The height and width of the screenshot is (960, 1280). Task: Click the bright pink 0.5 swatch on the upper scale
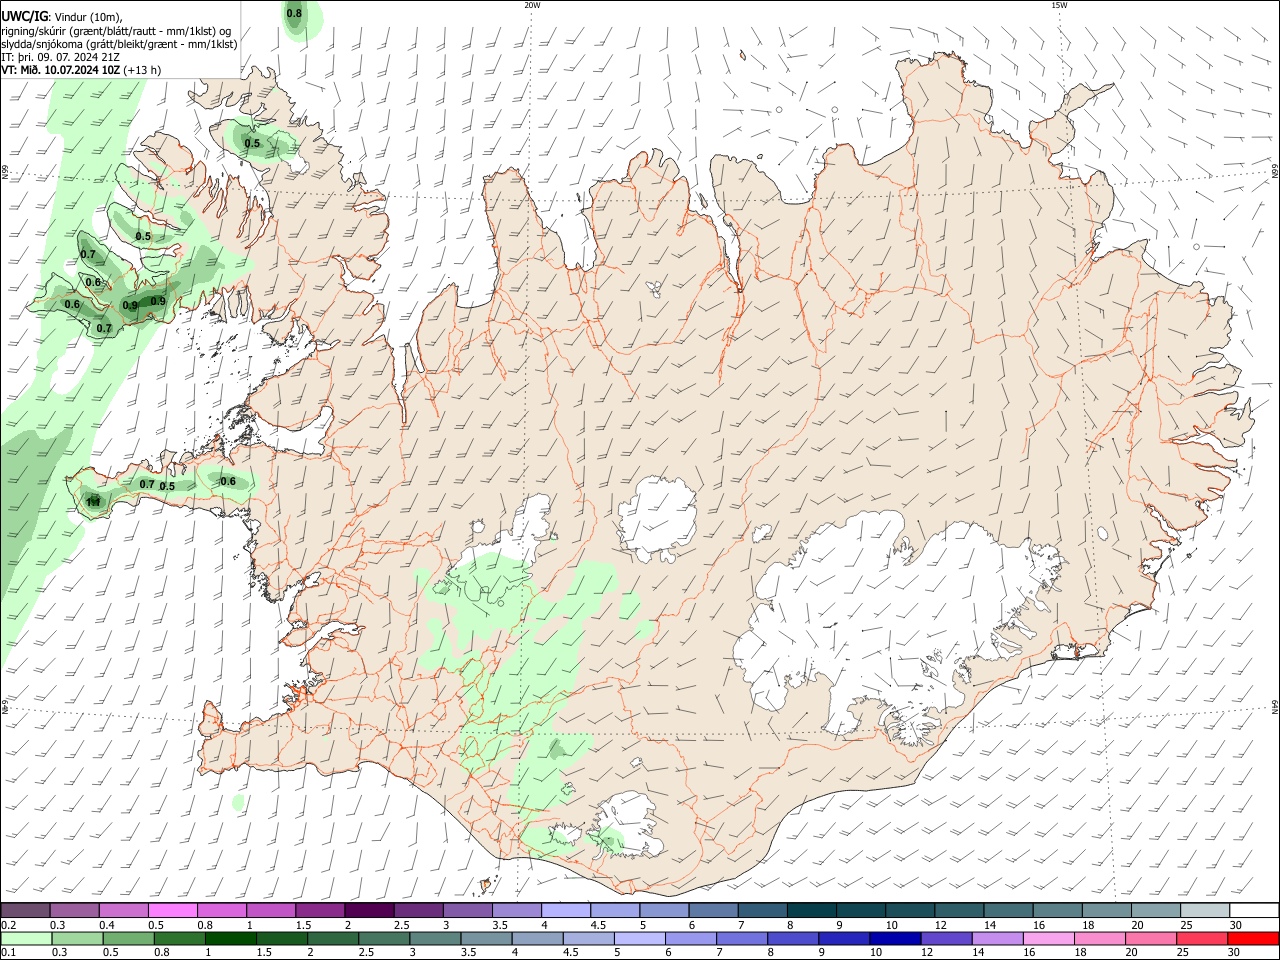[x=172, y=910]
